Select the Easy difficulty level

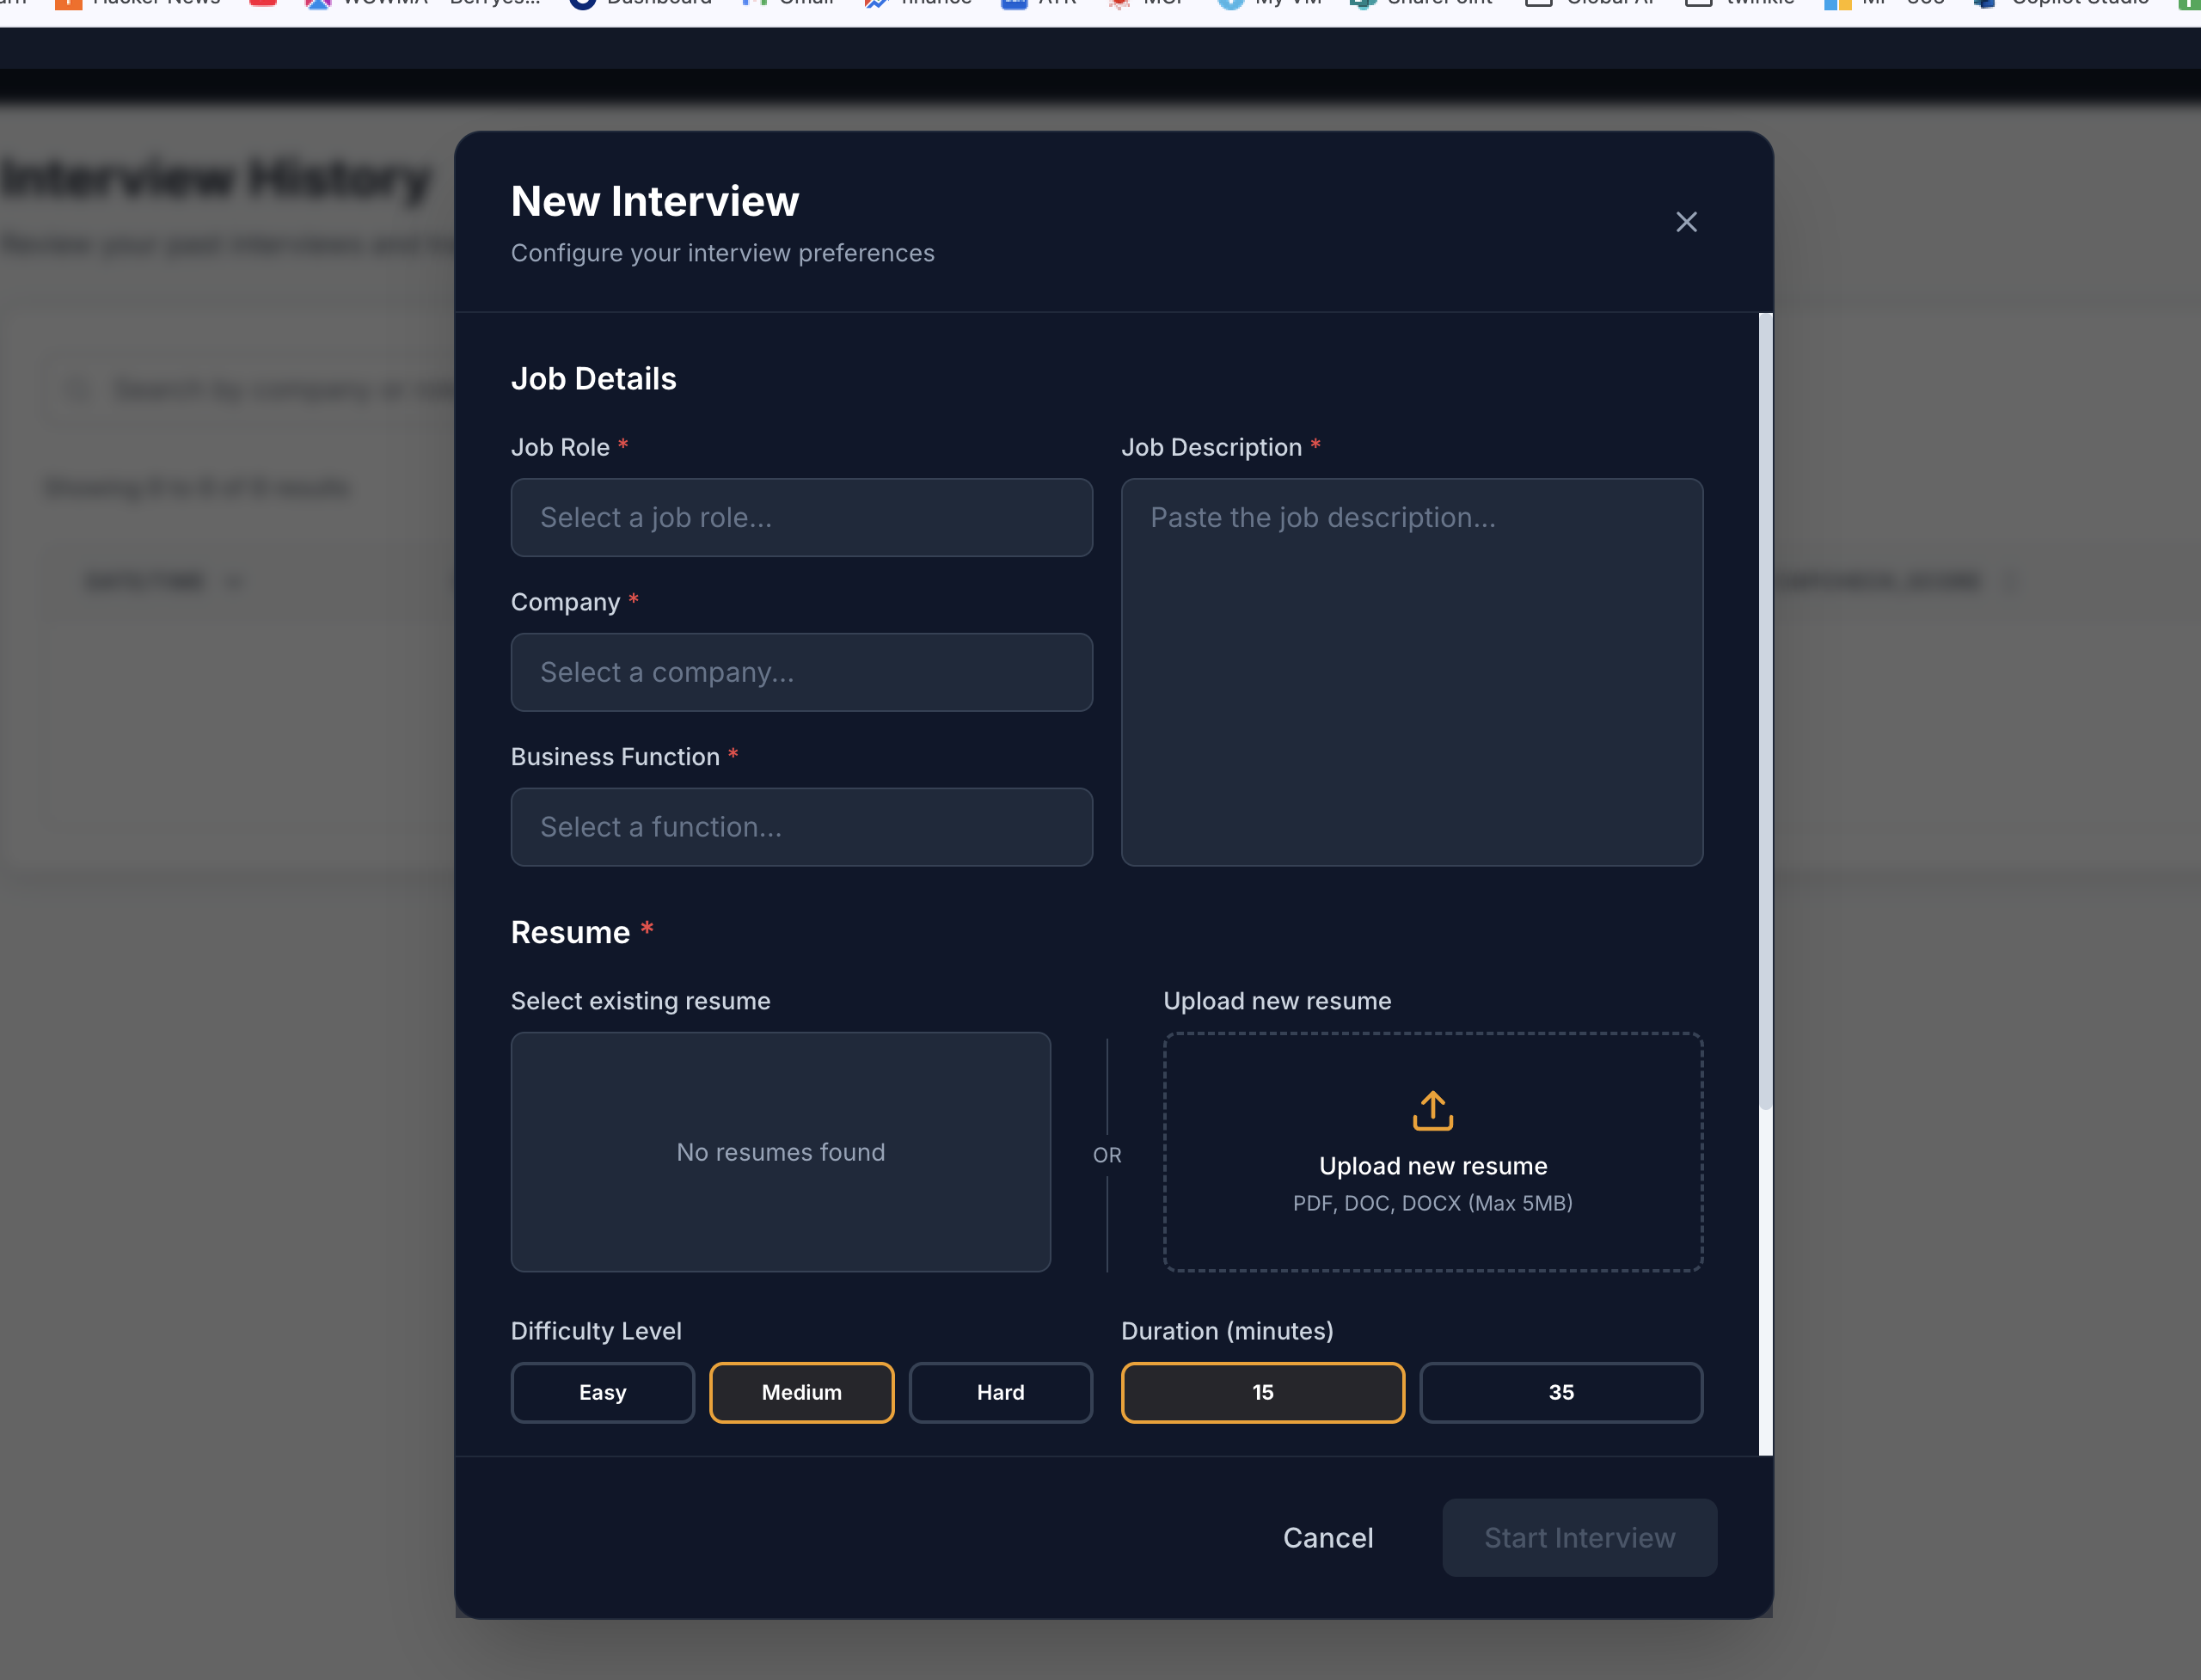602,1392
